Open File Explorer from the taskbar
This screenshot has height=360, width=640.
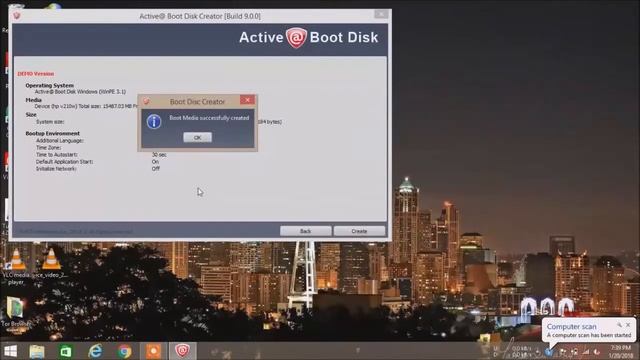37,351
